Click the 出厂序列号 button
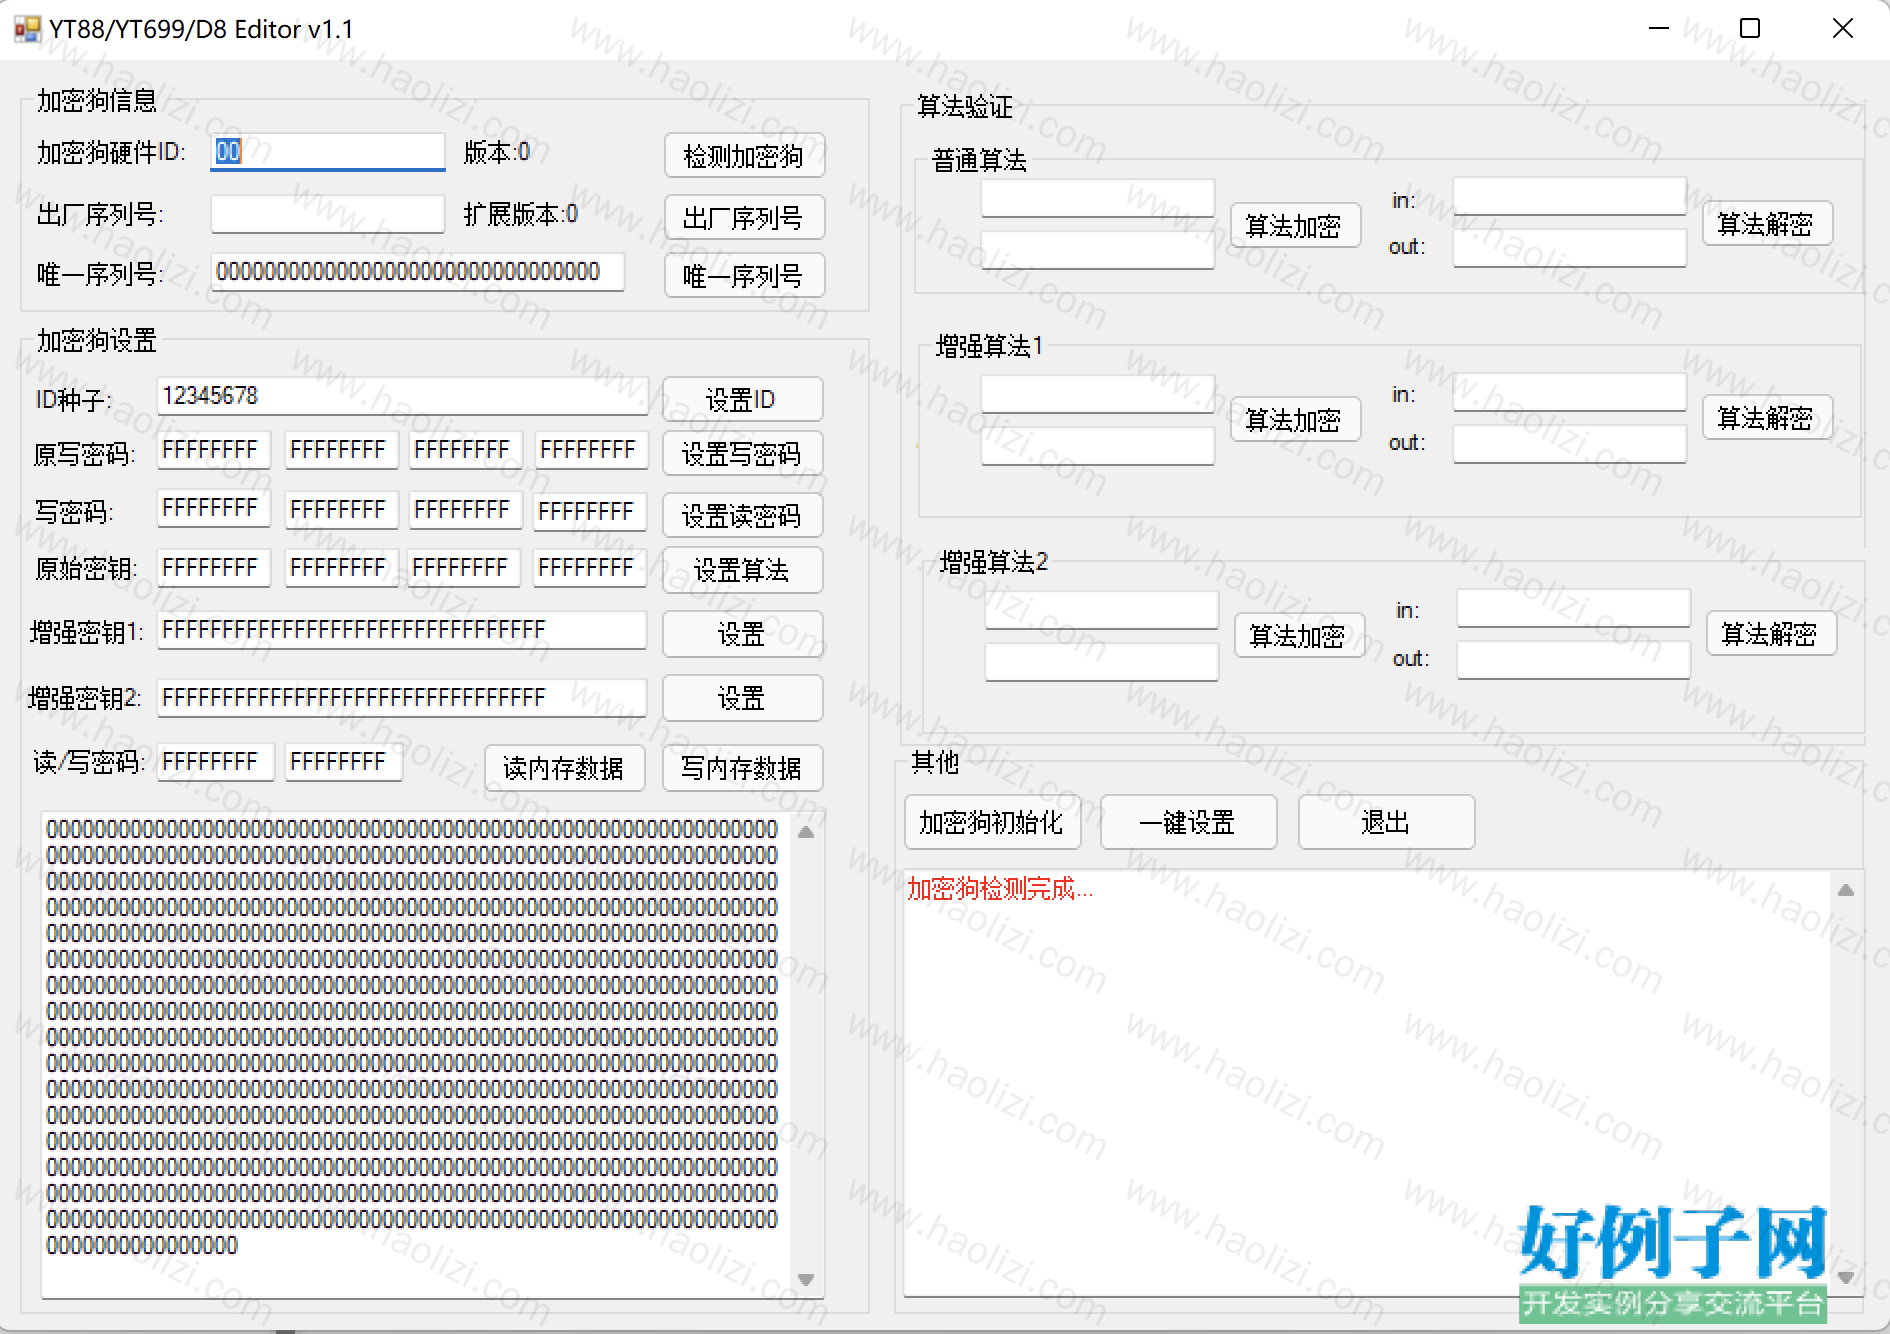The width and height of the screenshot is (1890, 1334). click(744, 217)
